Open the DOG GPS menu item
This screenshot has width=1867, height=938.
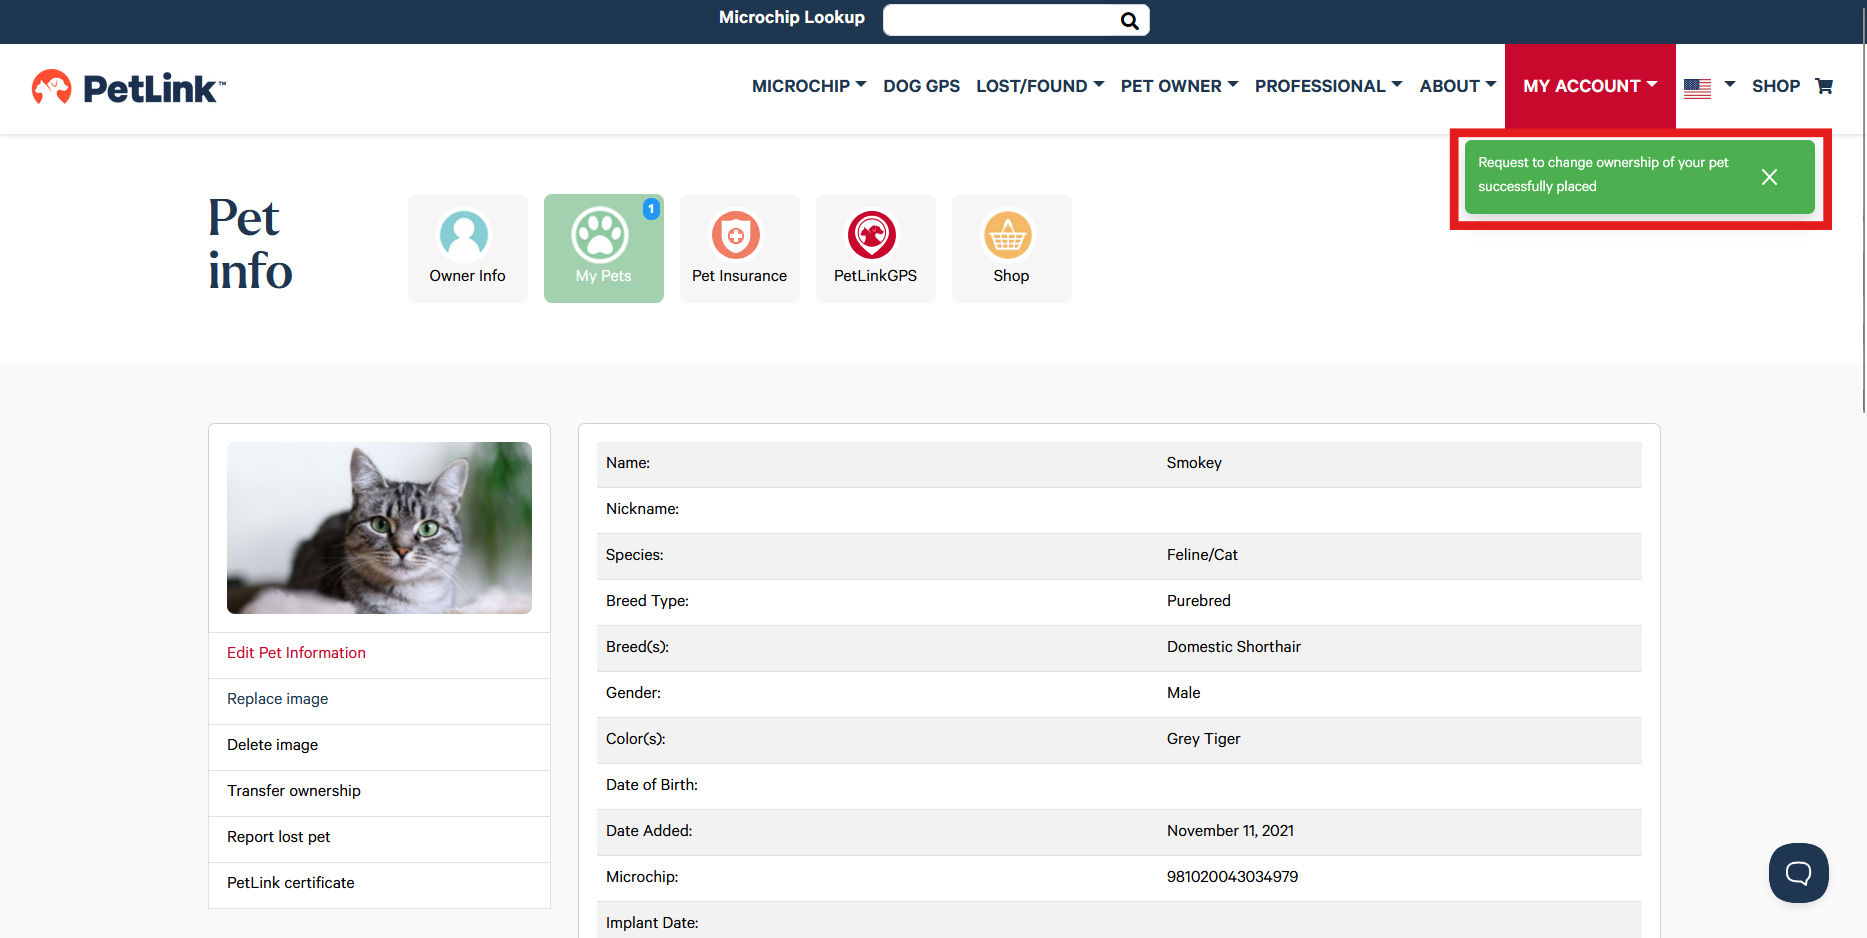[x=921, y=86]
